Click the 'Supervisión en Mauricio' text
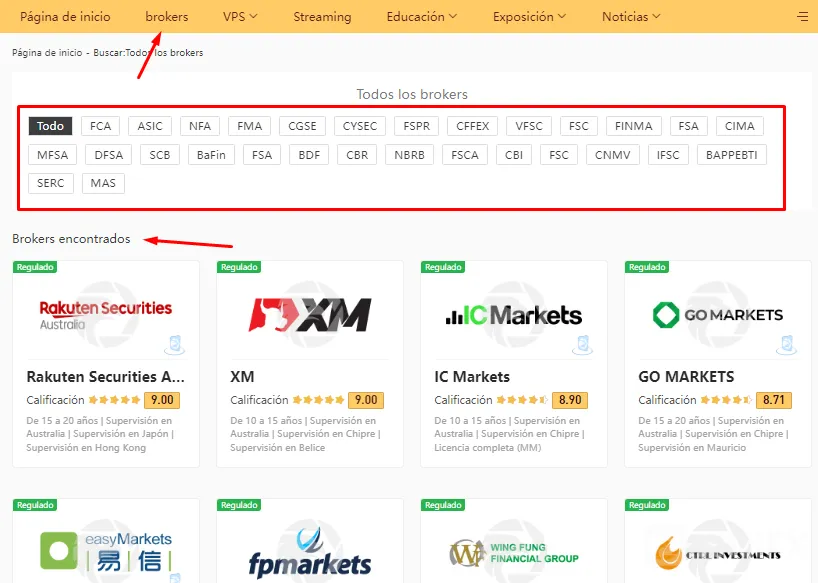Screen dimensions: 818x583 (x=692, y=447)
